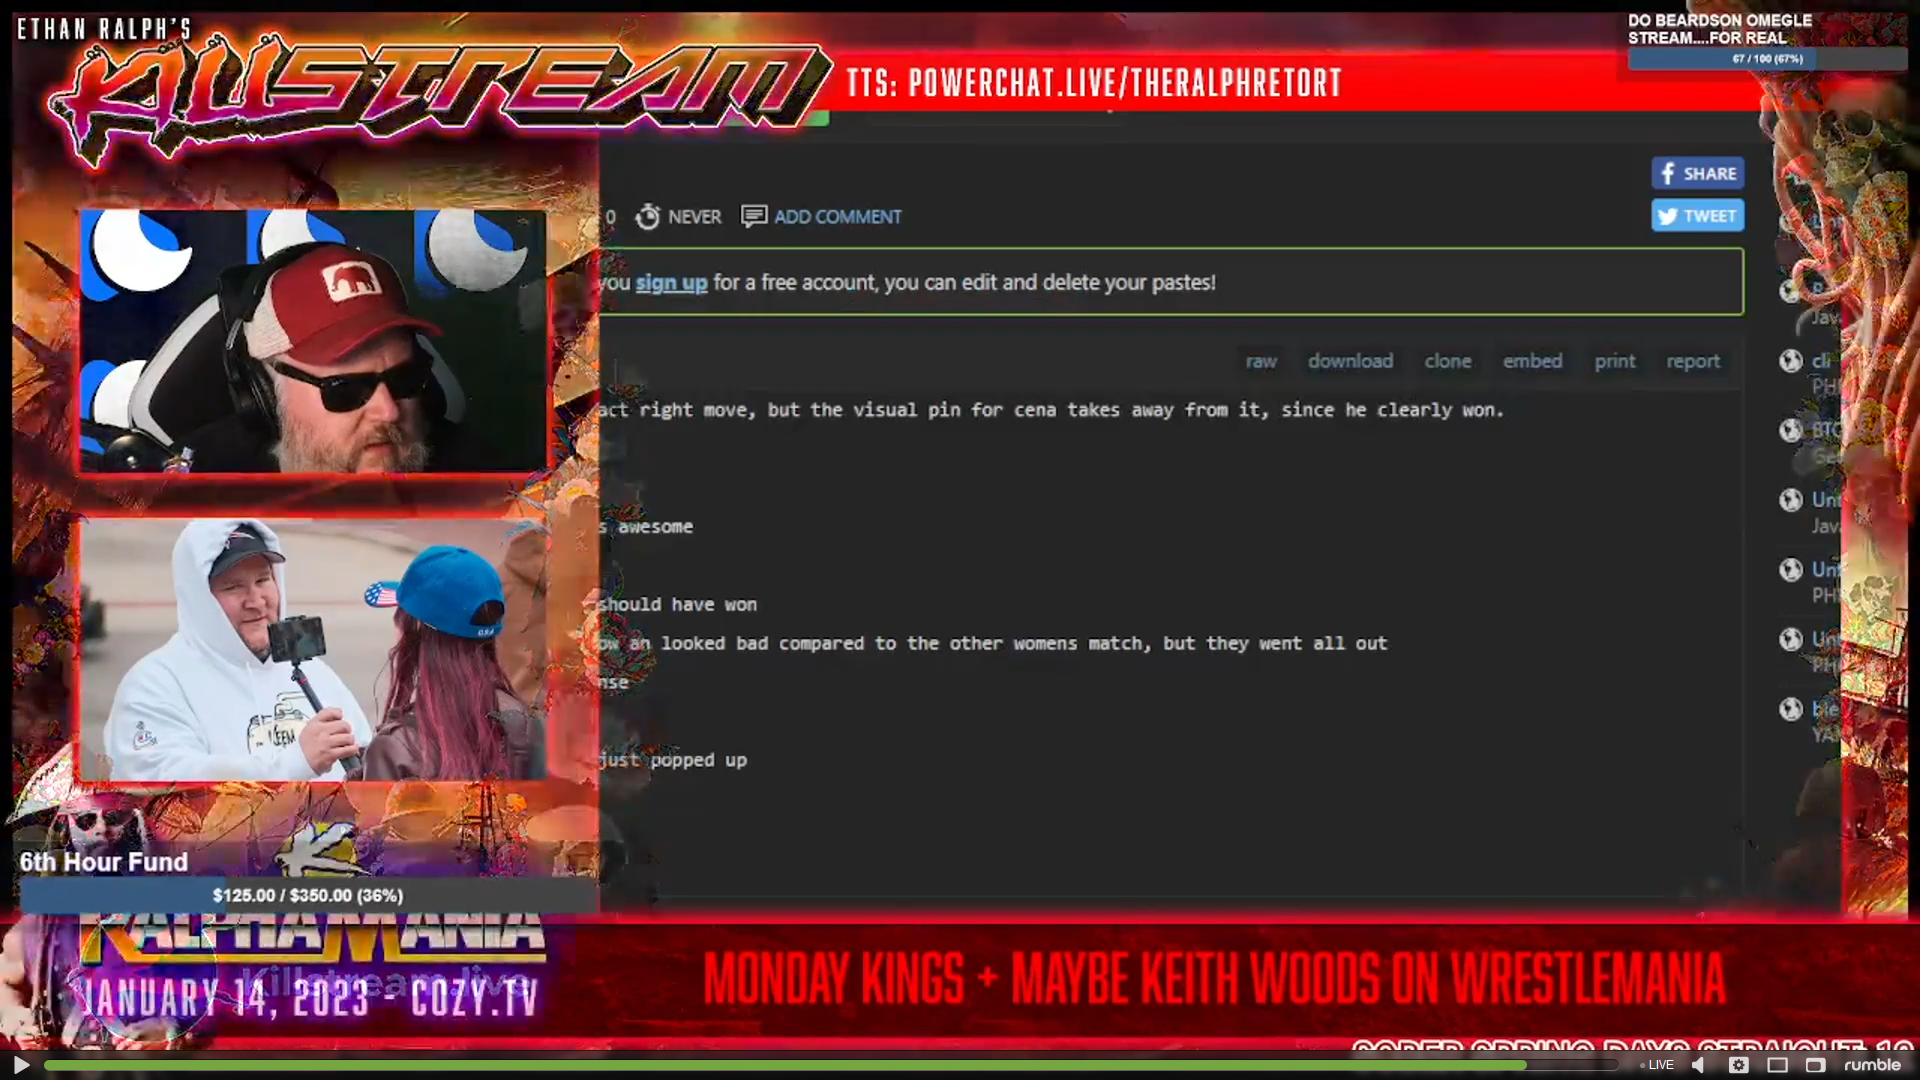Open the raw paste view
Image resolution: width=1920 pixels, height=1080 pixels.
coord(1261,361)
